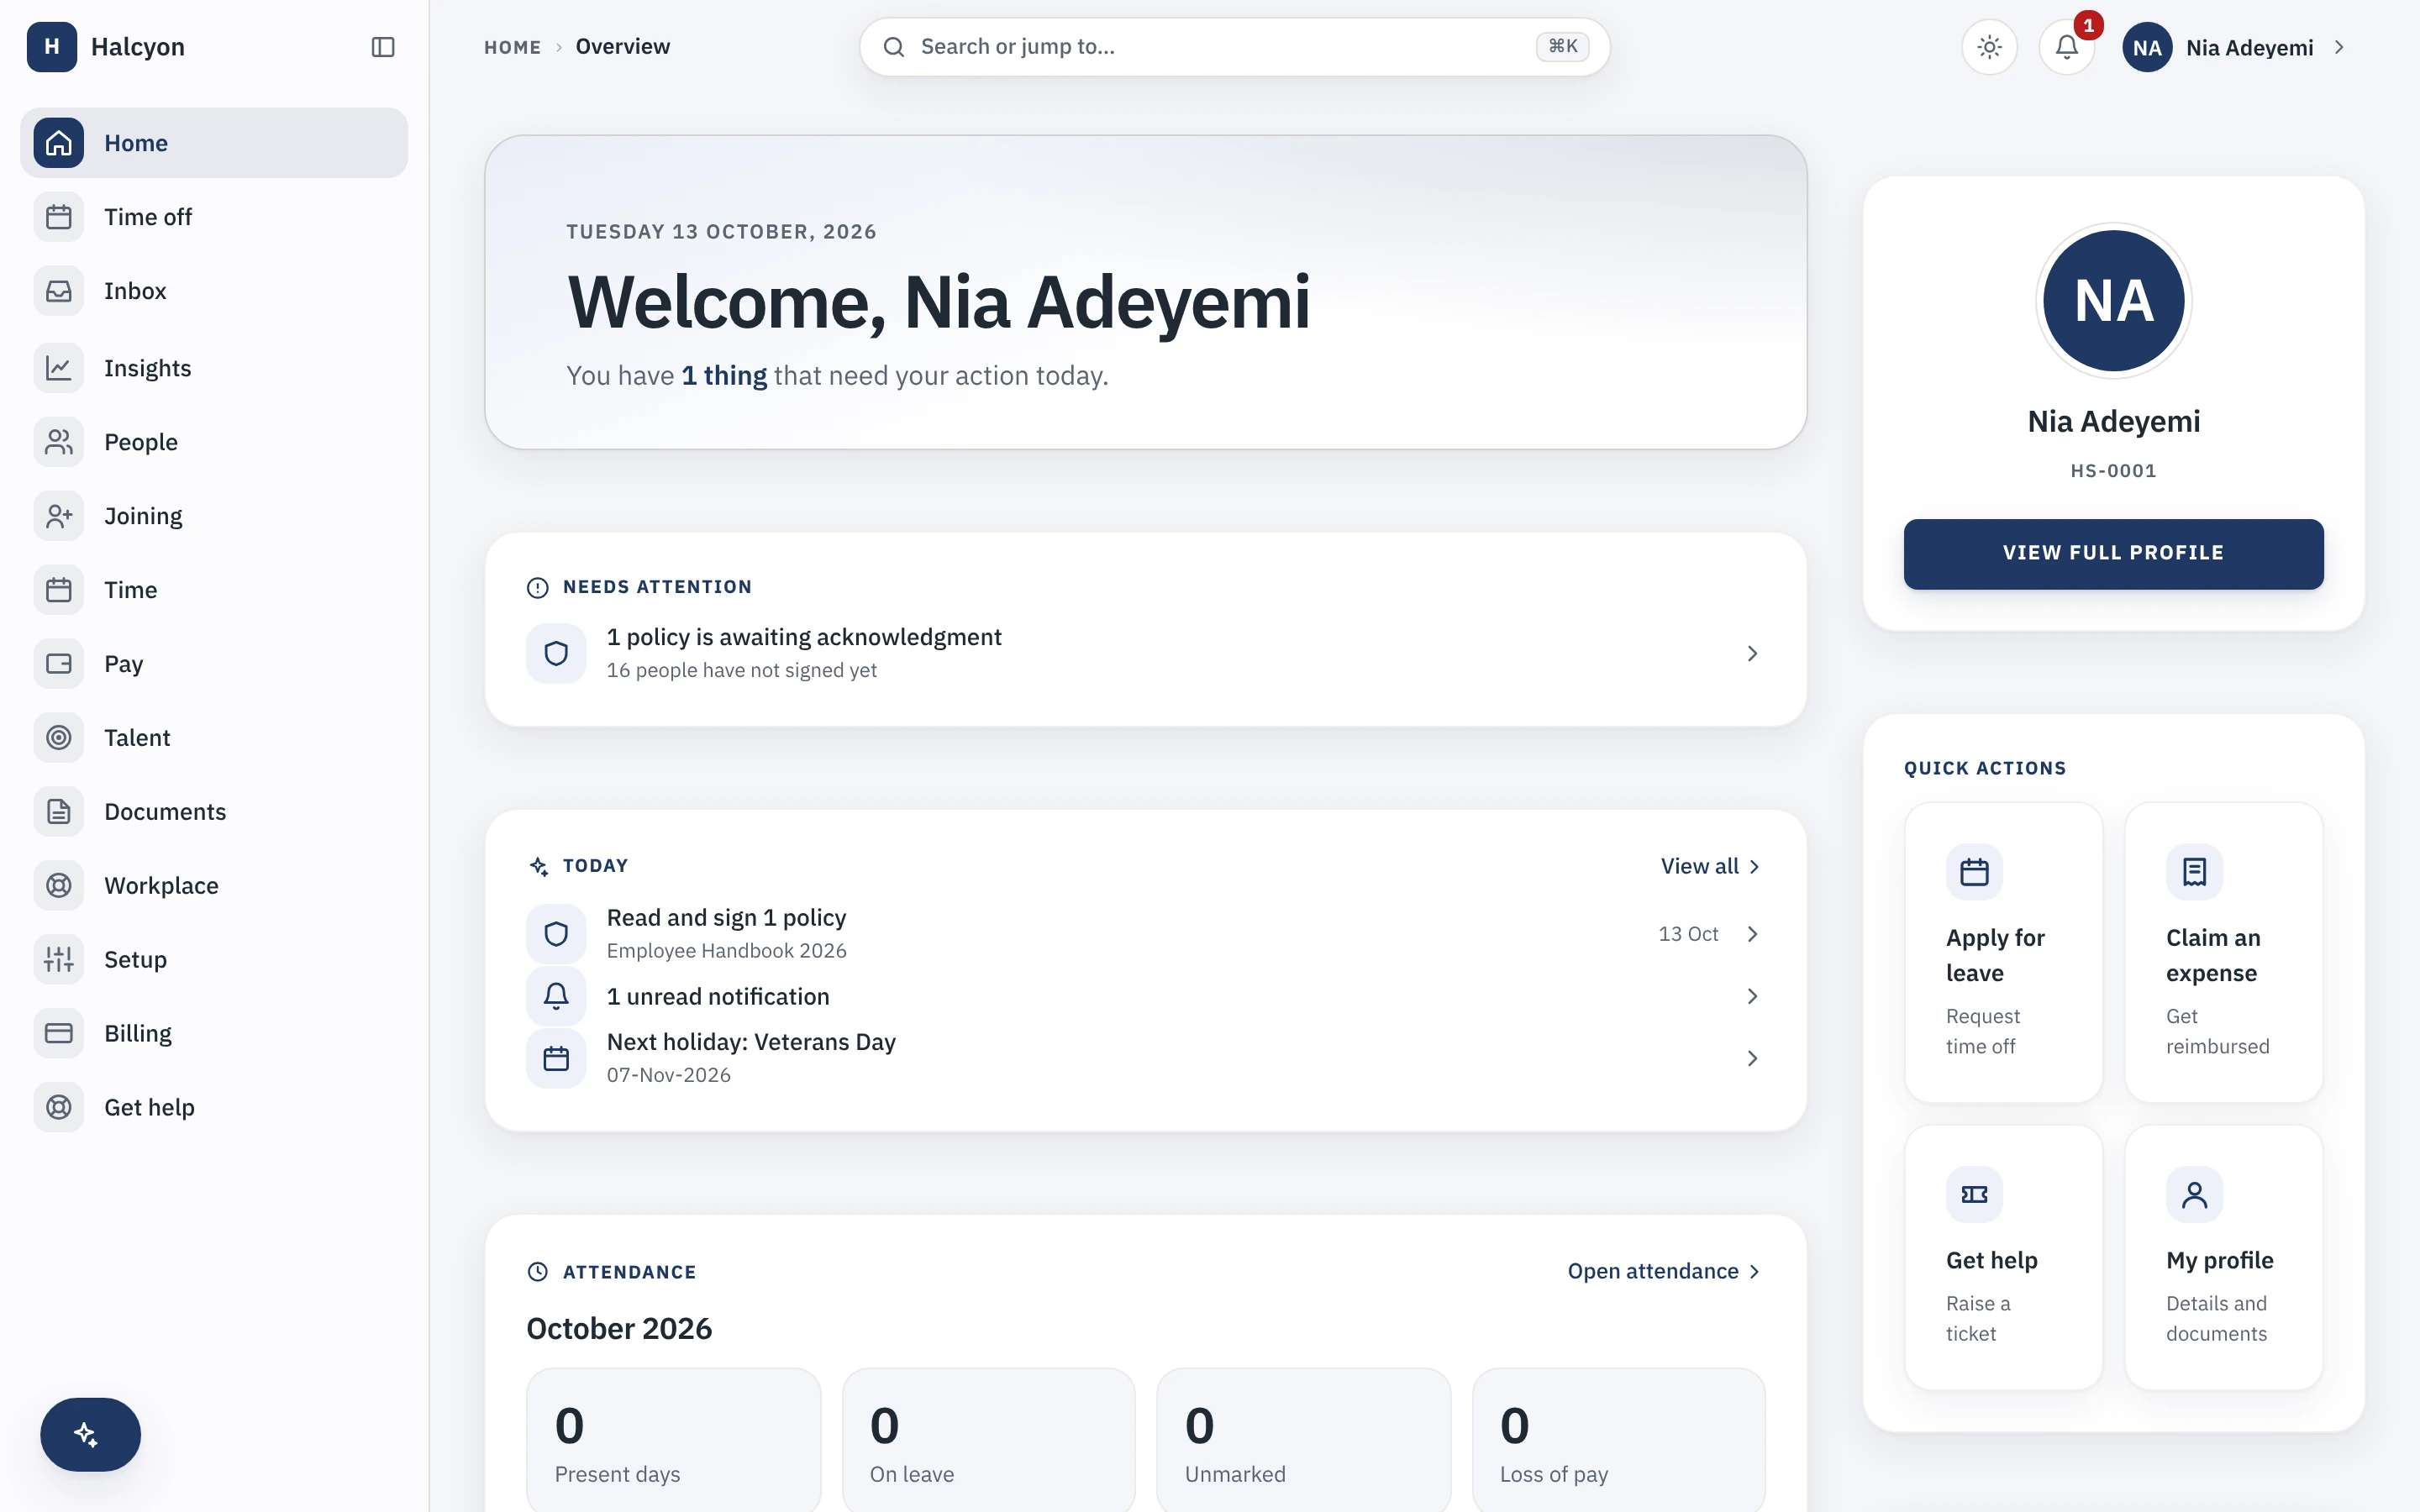Click the Pay wallet icon
This screenshot has width=2420, height=1512.
pyautogui.click(x=59, y=664)
